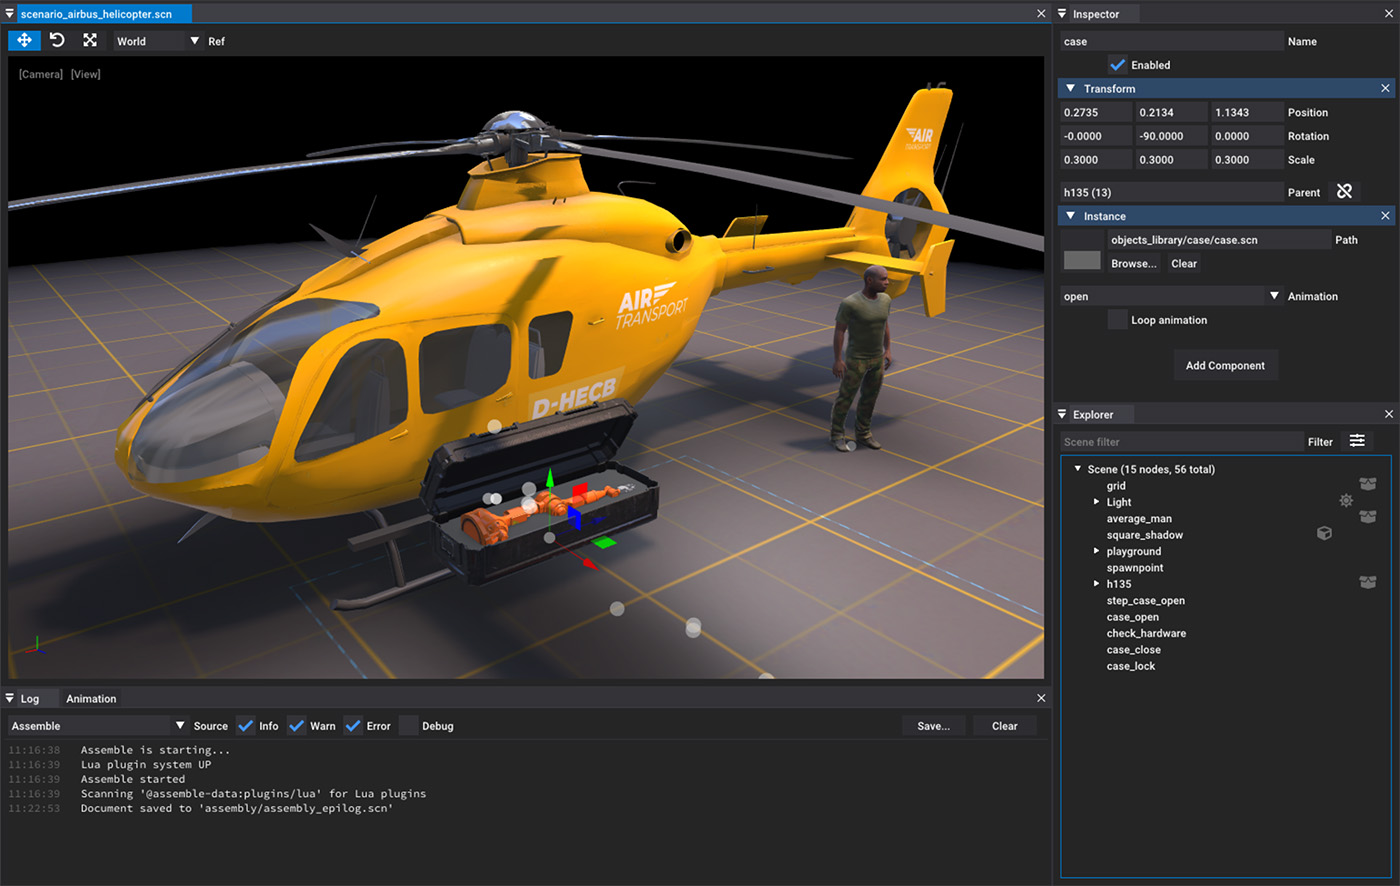Open the scene document panel menu icon
The width and height of the screenshot is (1400, 886).
(9, 14)
